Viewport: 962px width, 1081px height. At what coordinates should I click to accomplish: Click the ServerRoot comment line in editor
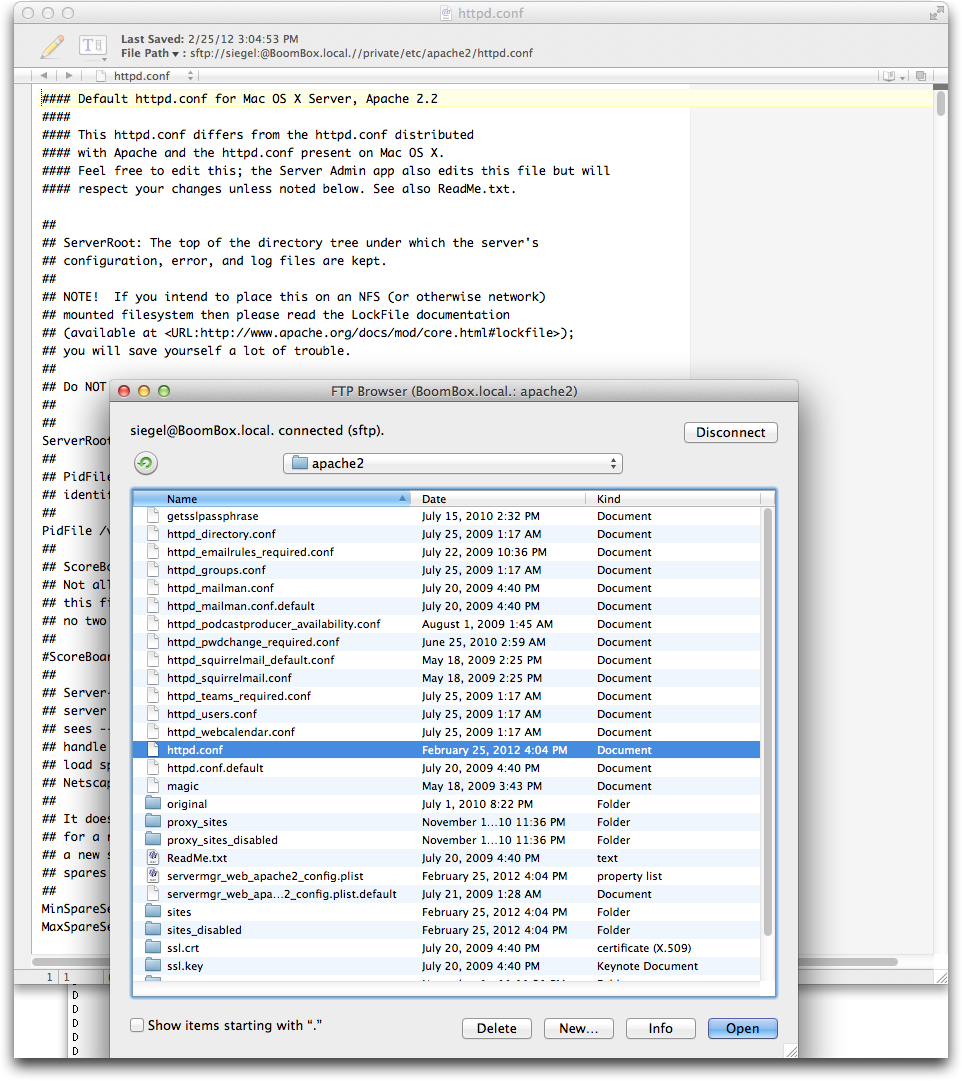290,243
